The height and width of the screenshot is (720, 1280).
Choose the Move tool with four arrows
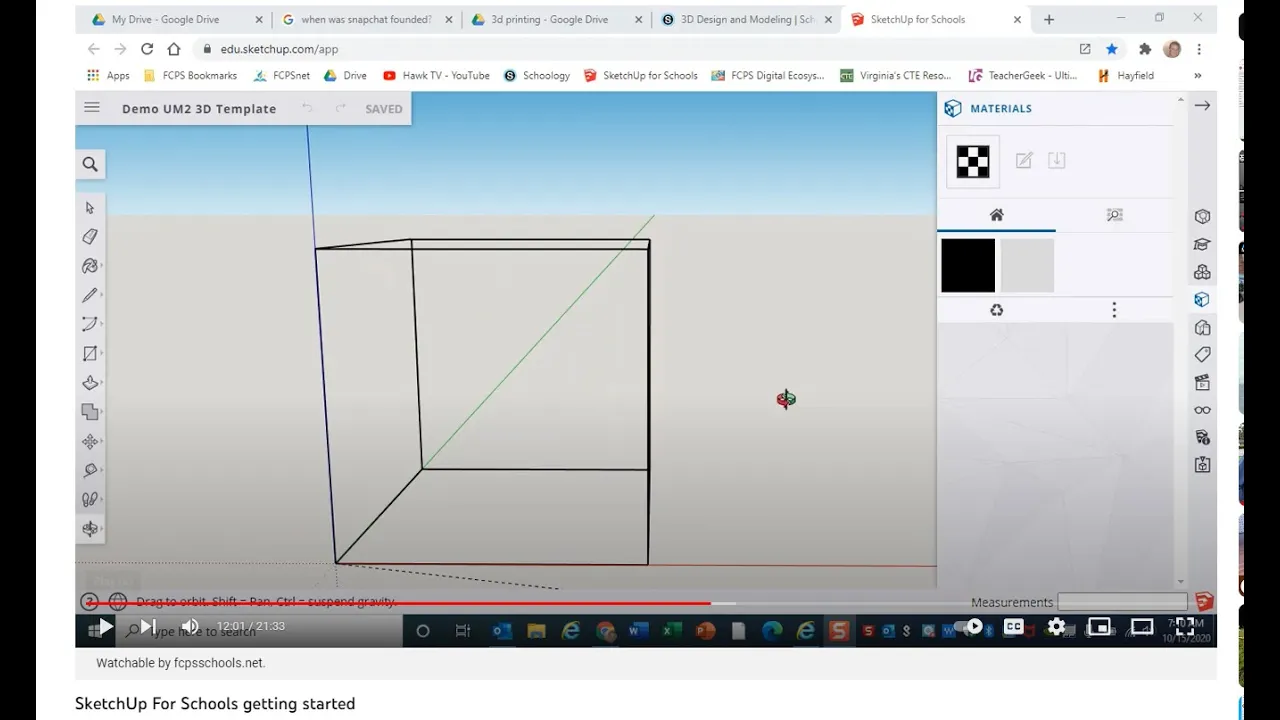90,441
